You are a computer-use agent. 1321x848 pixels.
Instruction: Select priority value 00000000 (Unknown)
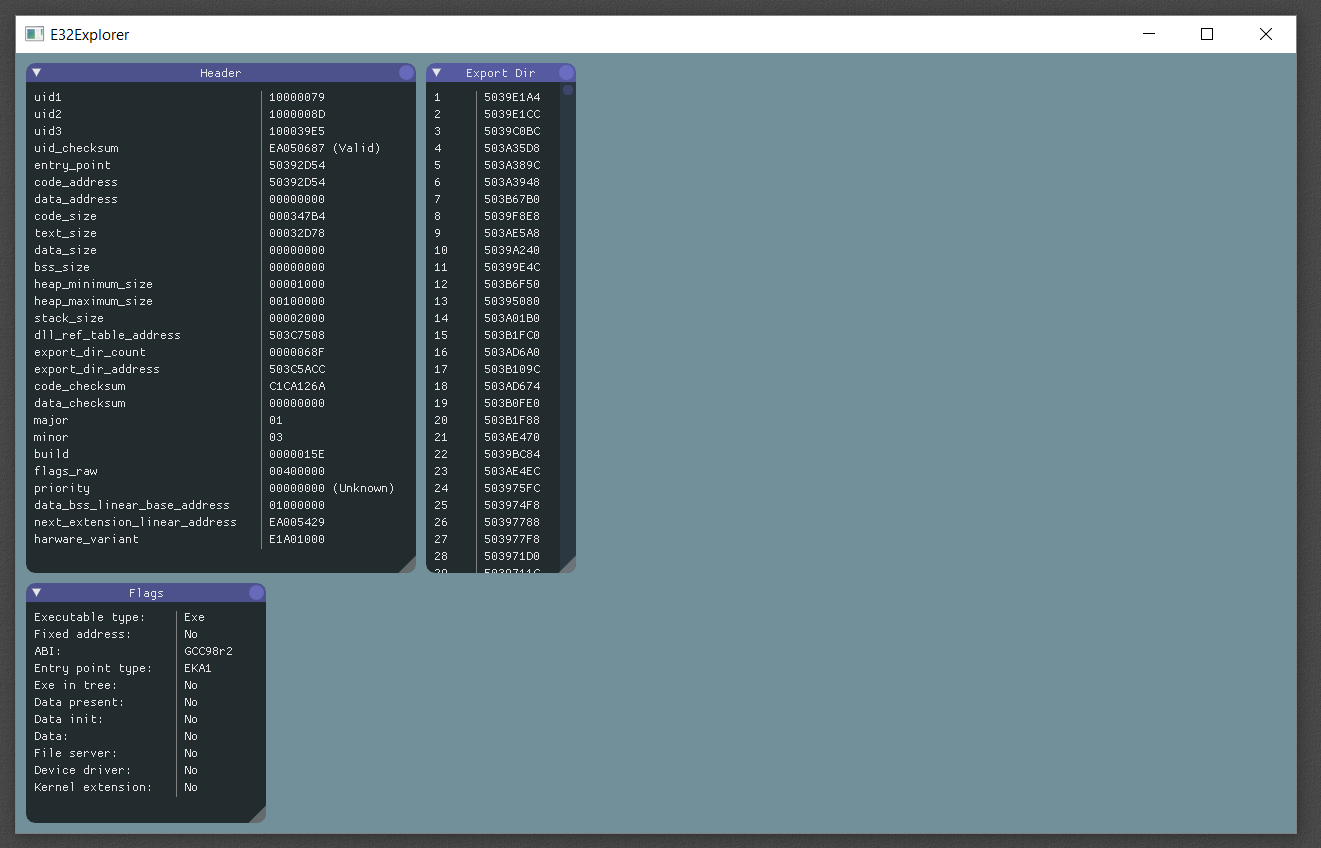coord(332,488)
